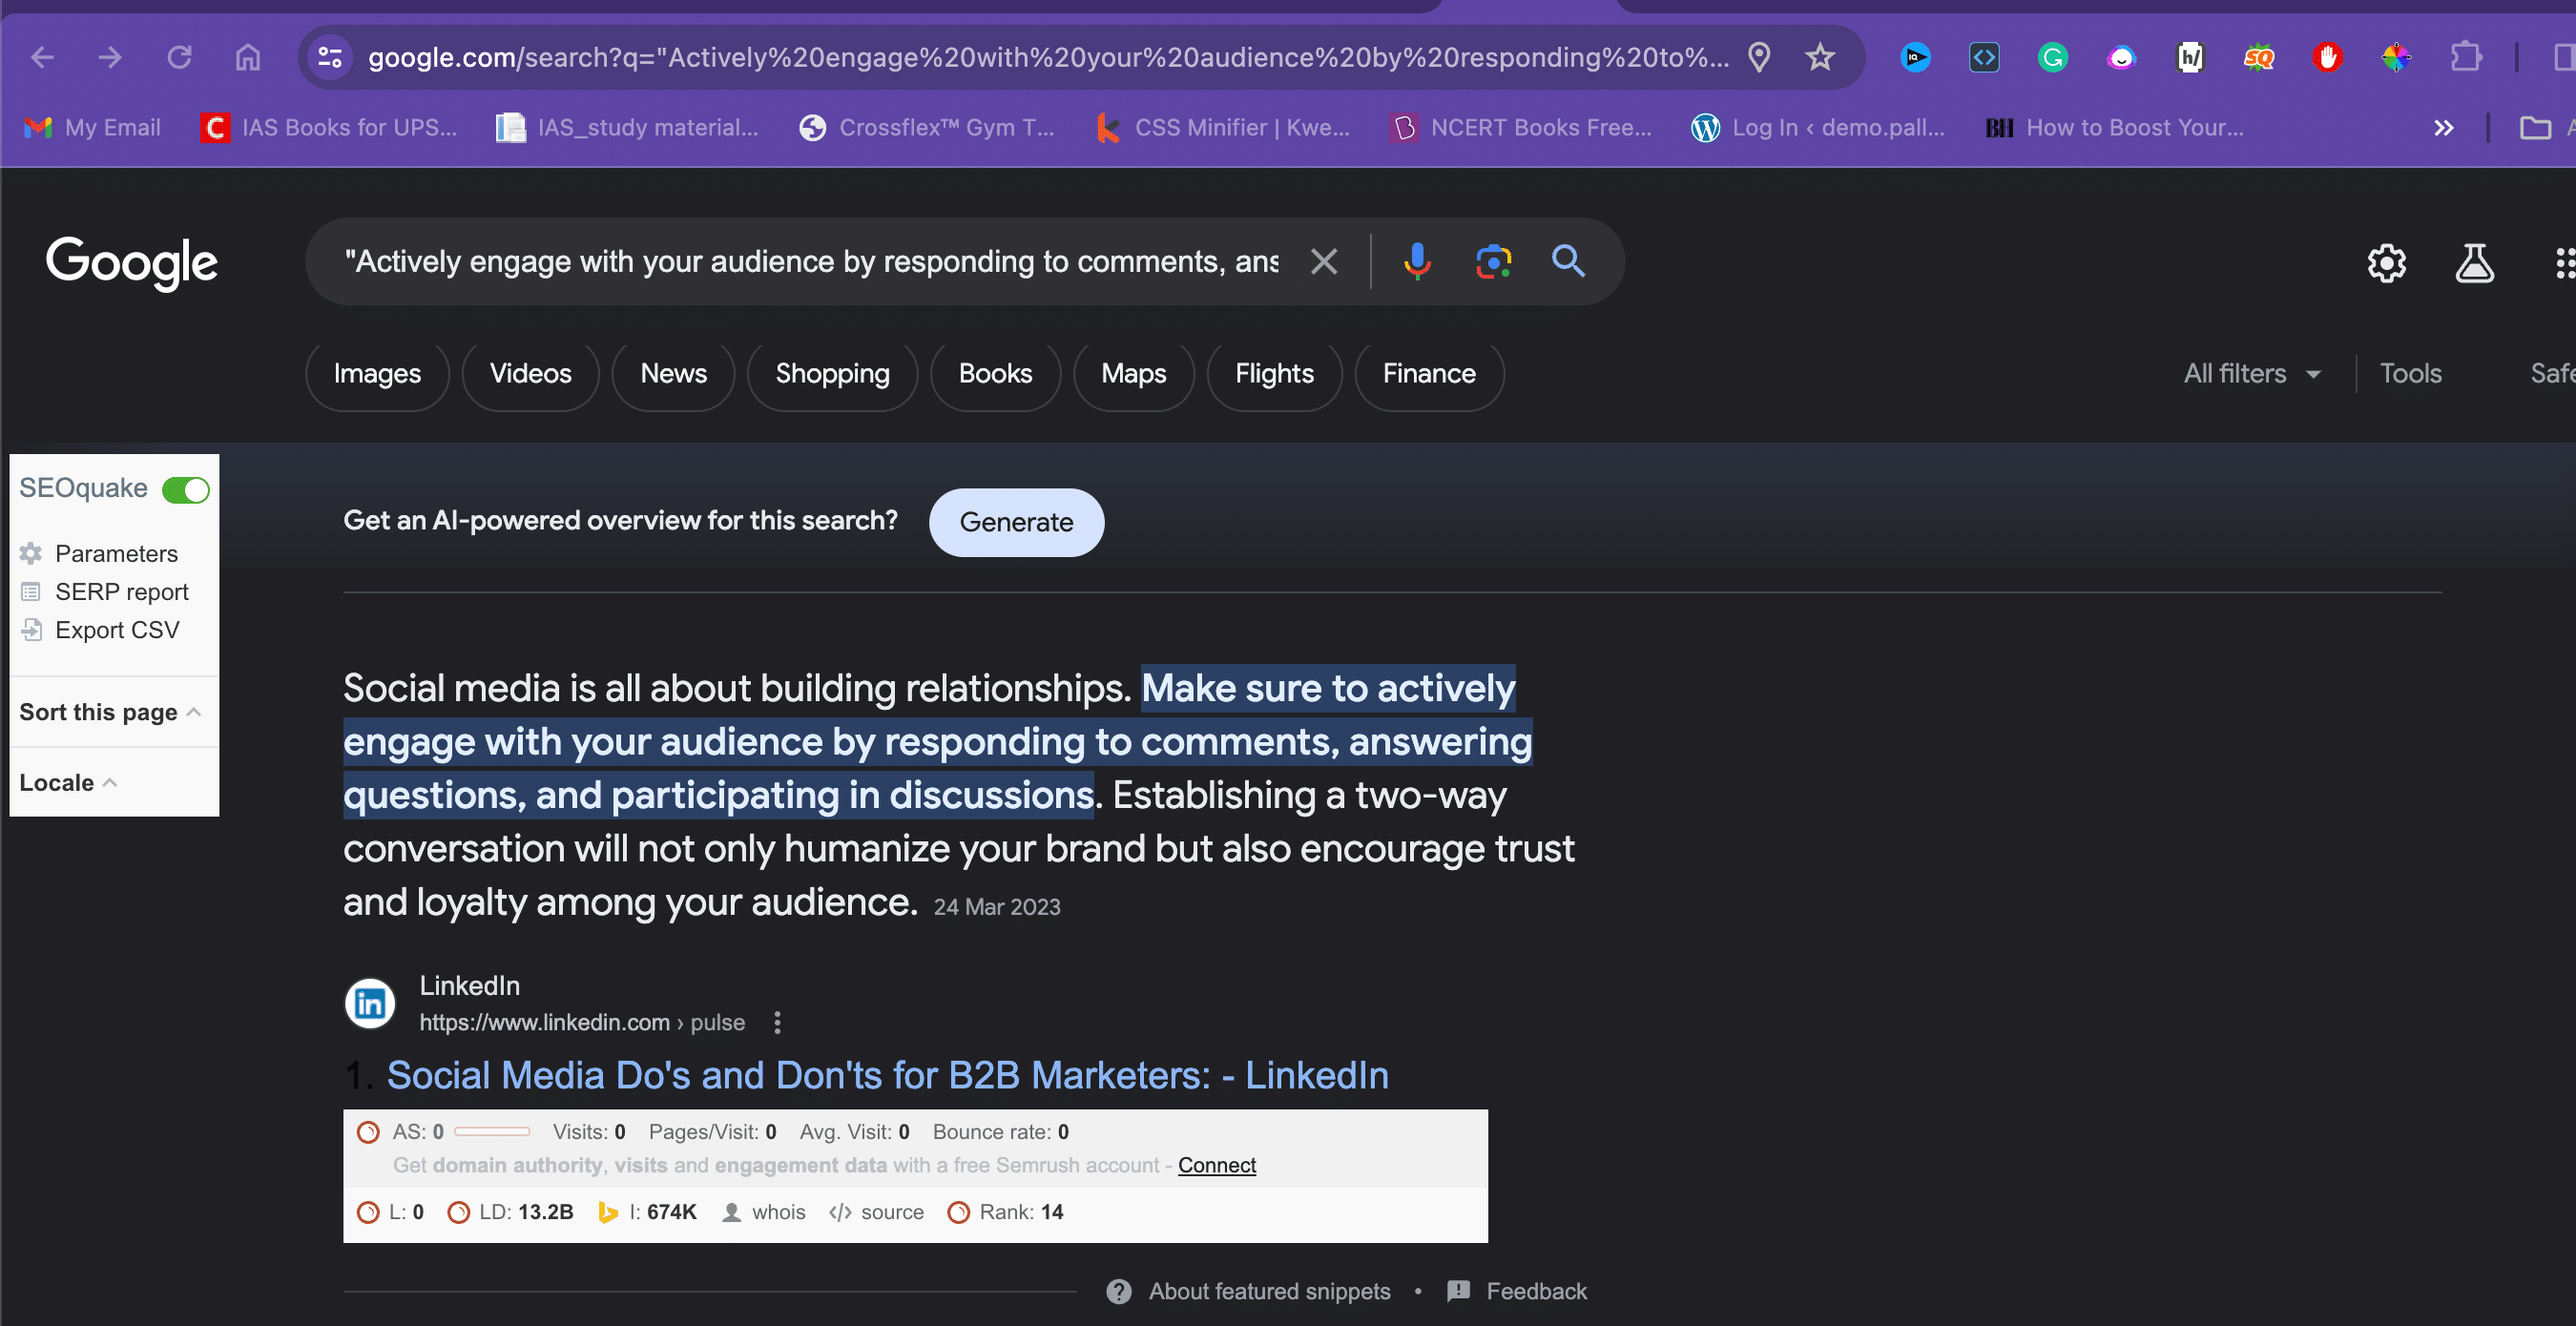
Task: Open the My Email bookmark
Action: pos(93,128)
